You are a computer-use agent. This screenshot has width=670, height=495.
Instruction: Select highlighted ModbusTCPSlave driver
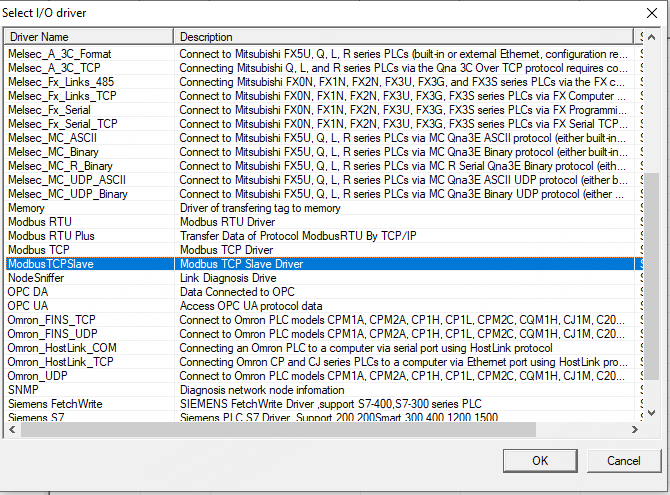click(51, 264)
